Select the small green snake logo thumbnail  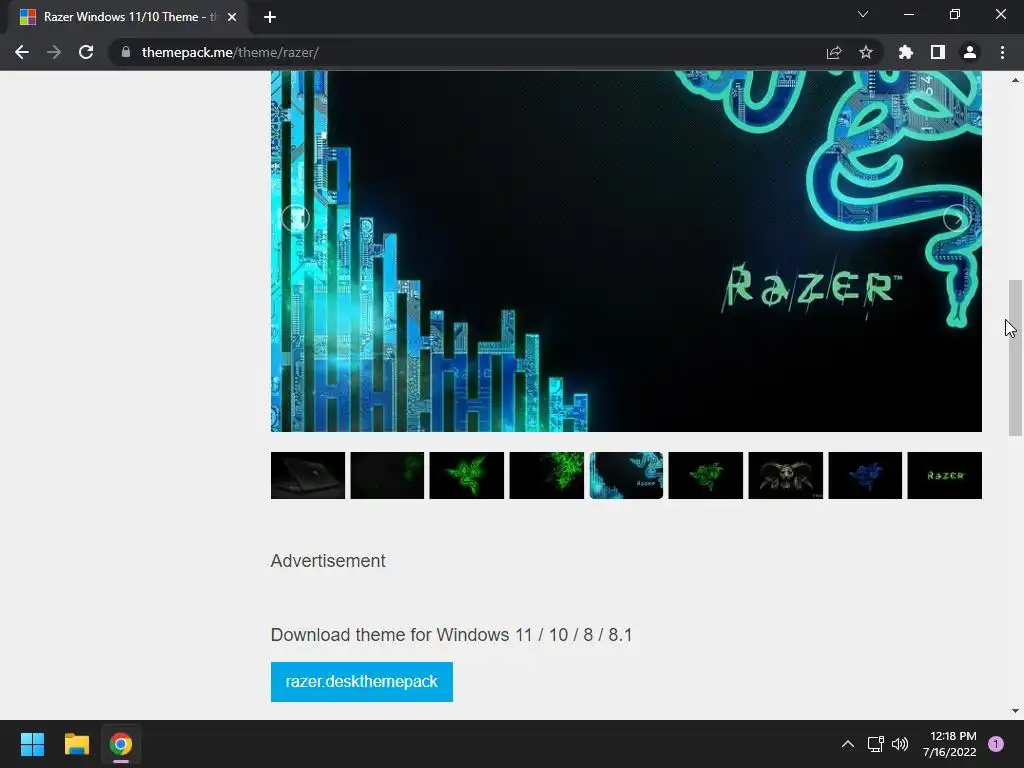(x=706, y=475)
